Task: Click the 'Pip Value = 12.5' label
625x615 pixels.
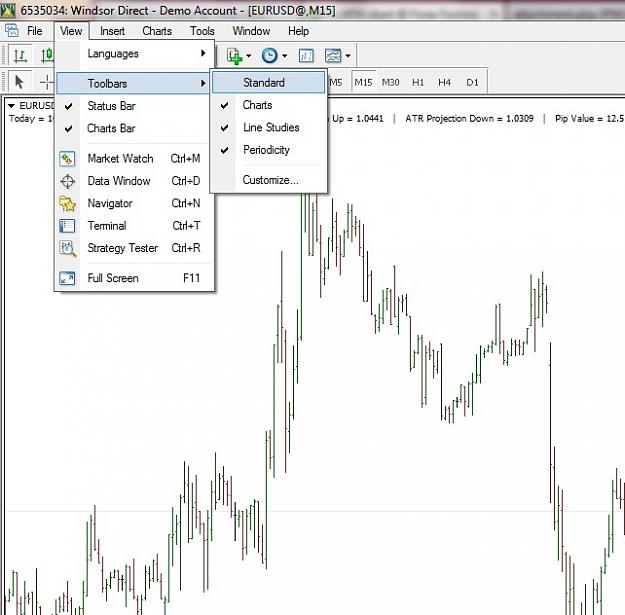Action: pyautogui.click(x=590, y=118)
